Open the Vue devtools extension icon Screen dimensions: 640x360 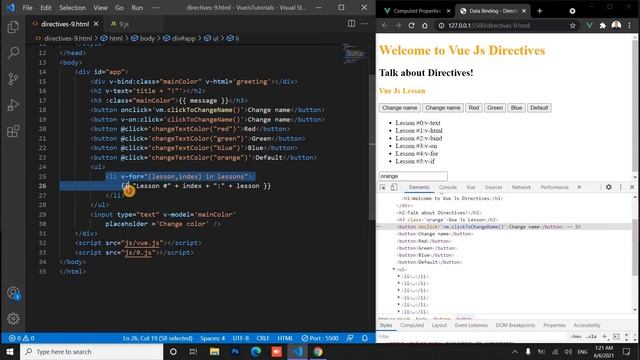tap(589, 25)
